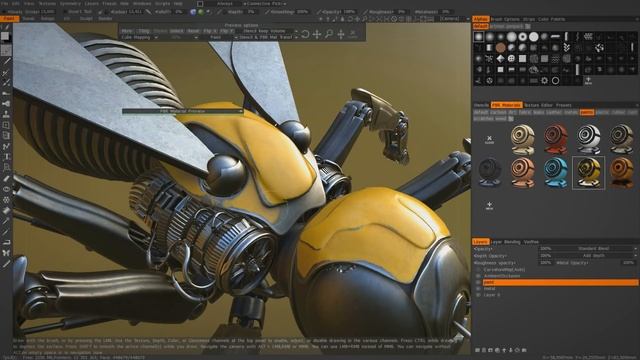
Task: Open the Textures menu
Action: [47, 3]
